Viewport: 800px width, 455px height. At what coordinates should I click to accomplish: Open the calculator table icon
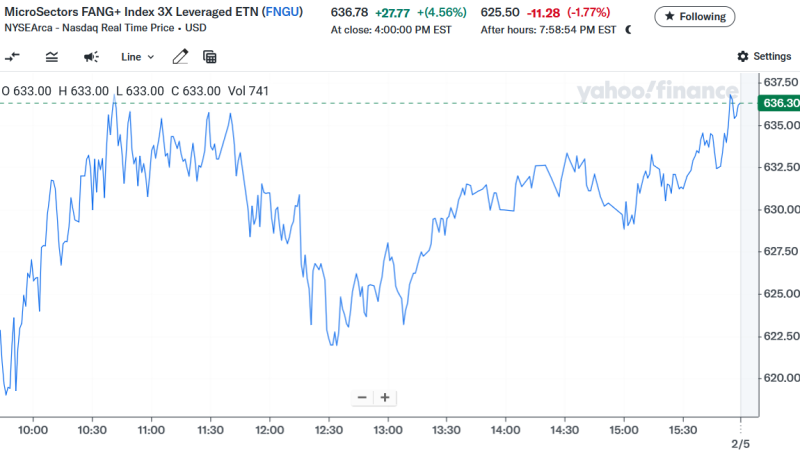(210, 57)
